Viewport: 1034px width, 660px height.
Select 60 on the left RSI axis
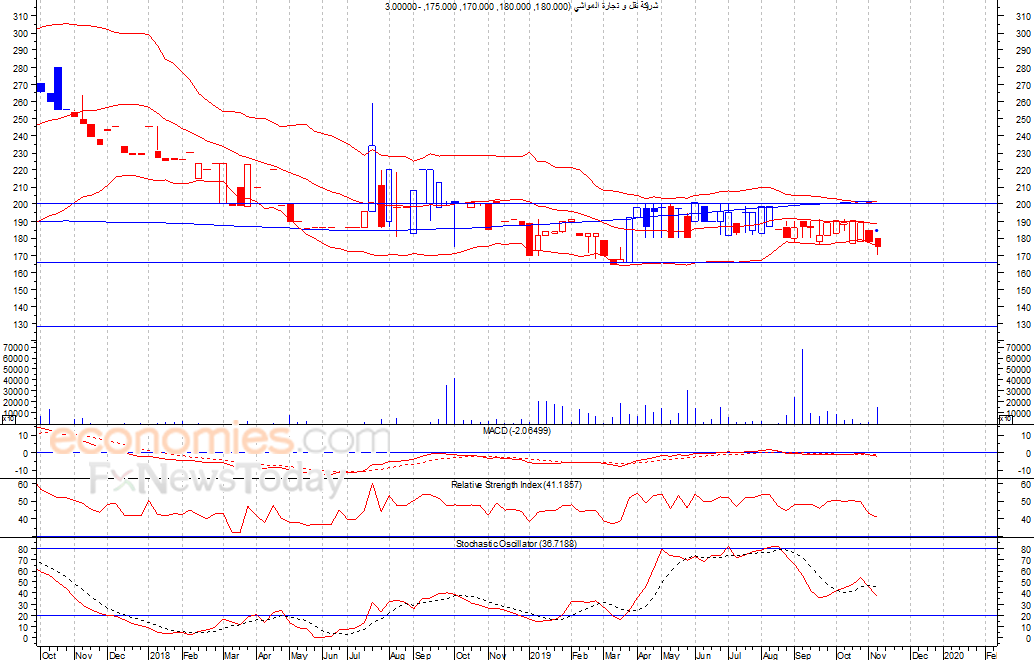pos(22,485)
